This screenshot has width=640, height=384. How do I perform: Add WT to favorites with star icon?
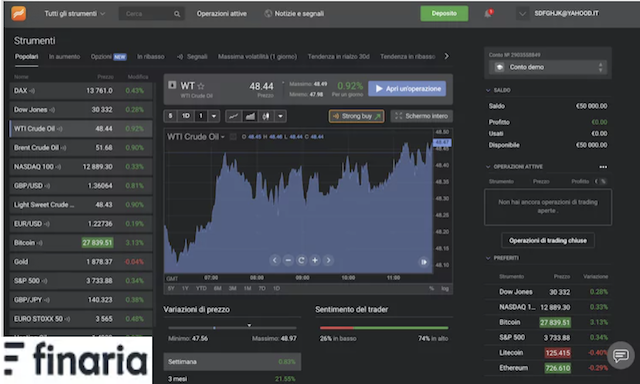(x=200, y=86)
